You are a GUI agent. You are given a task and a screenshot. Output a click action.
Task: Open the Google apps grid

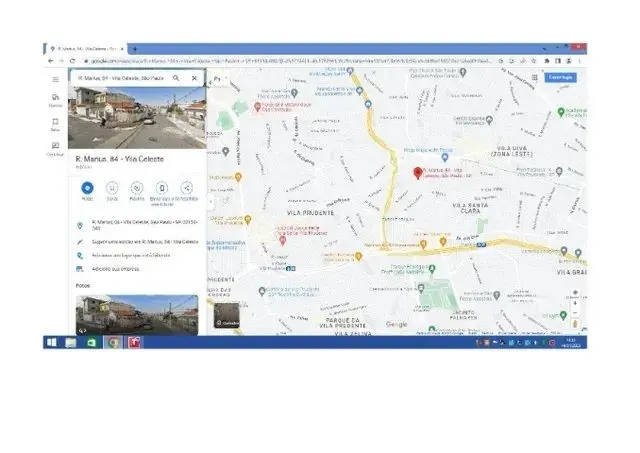(533, 77)
